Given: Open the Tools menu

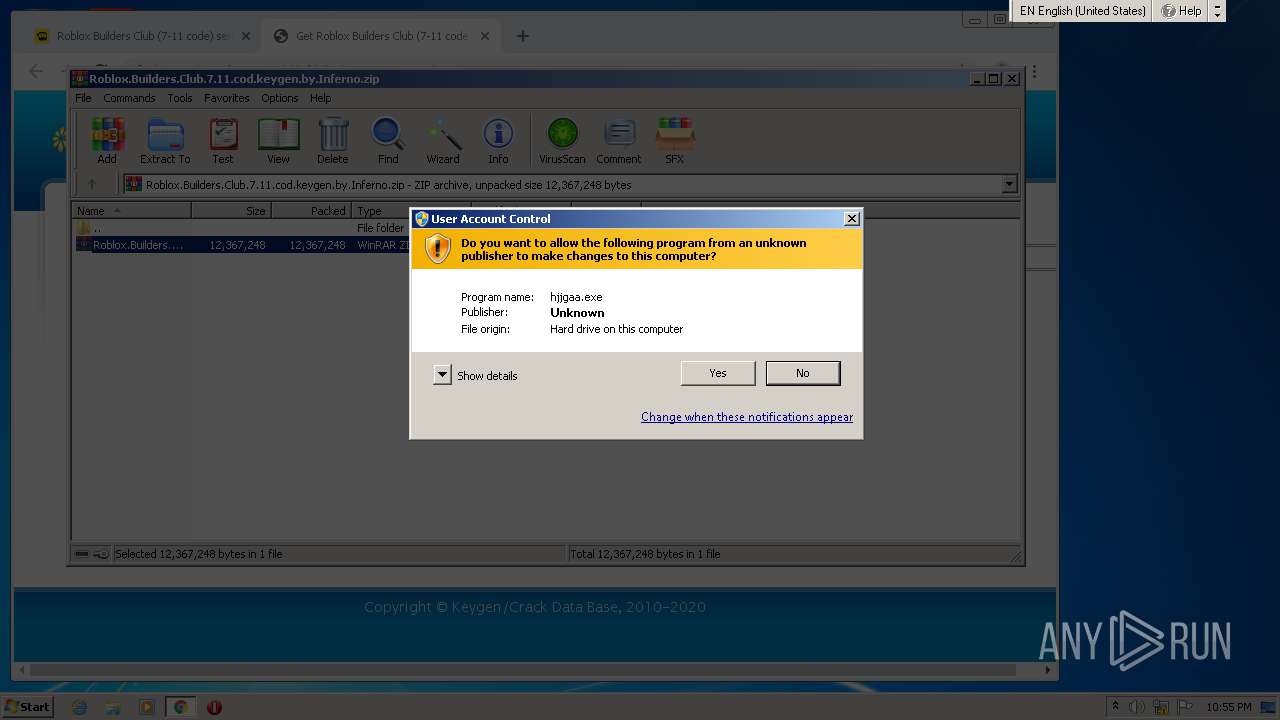Looking at the screenshot, I should 180,98.
